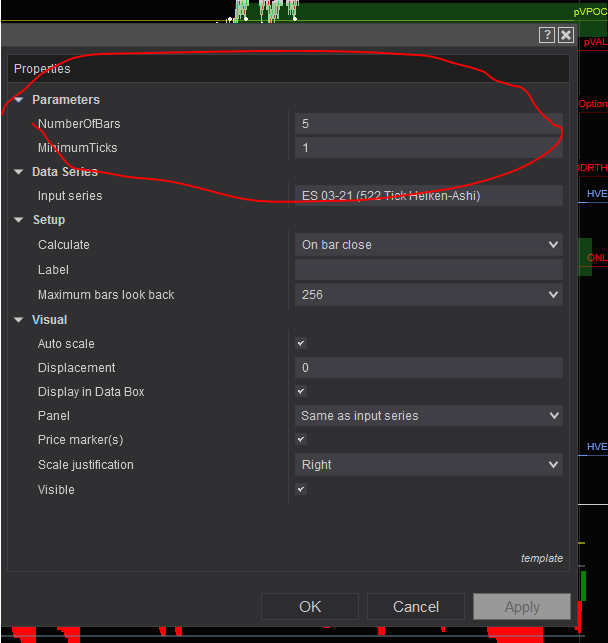
Task: Select the Maximum bars look back label
Action: coord(106,294)
